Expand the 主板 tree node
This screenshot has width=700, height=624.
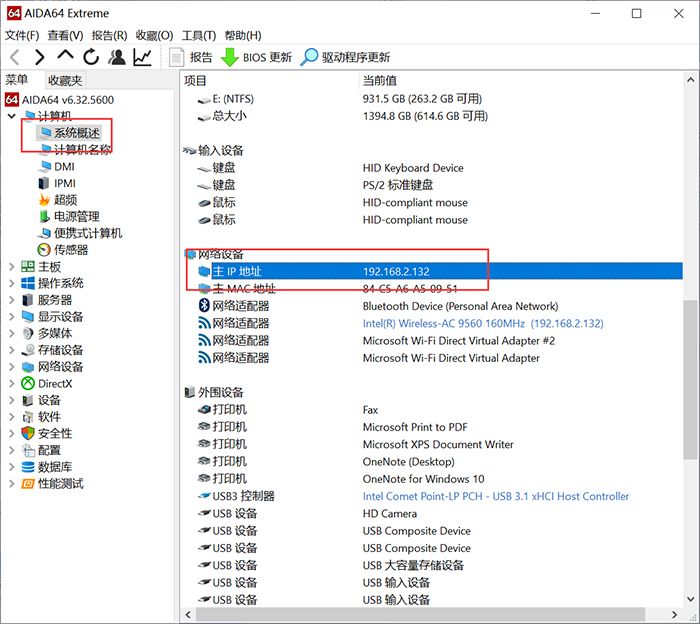(11, 267)
